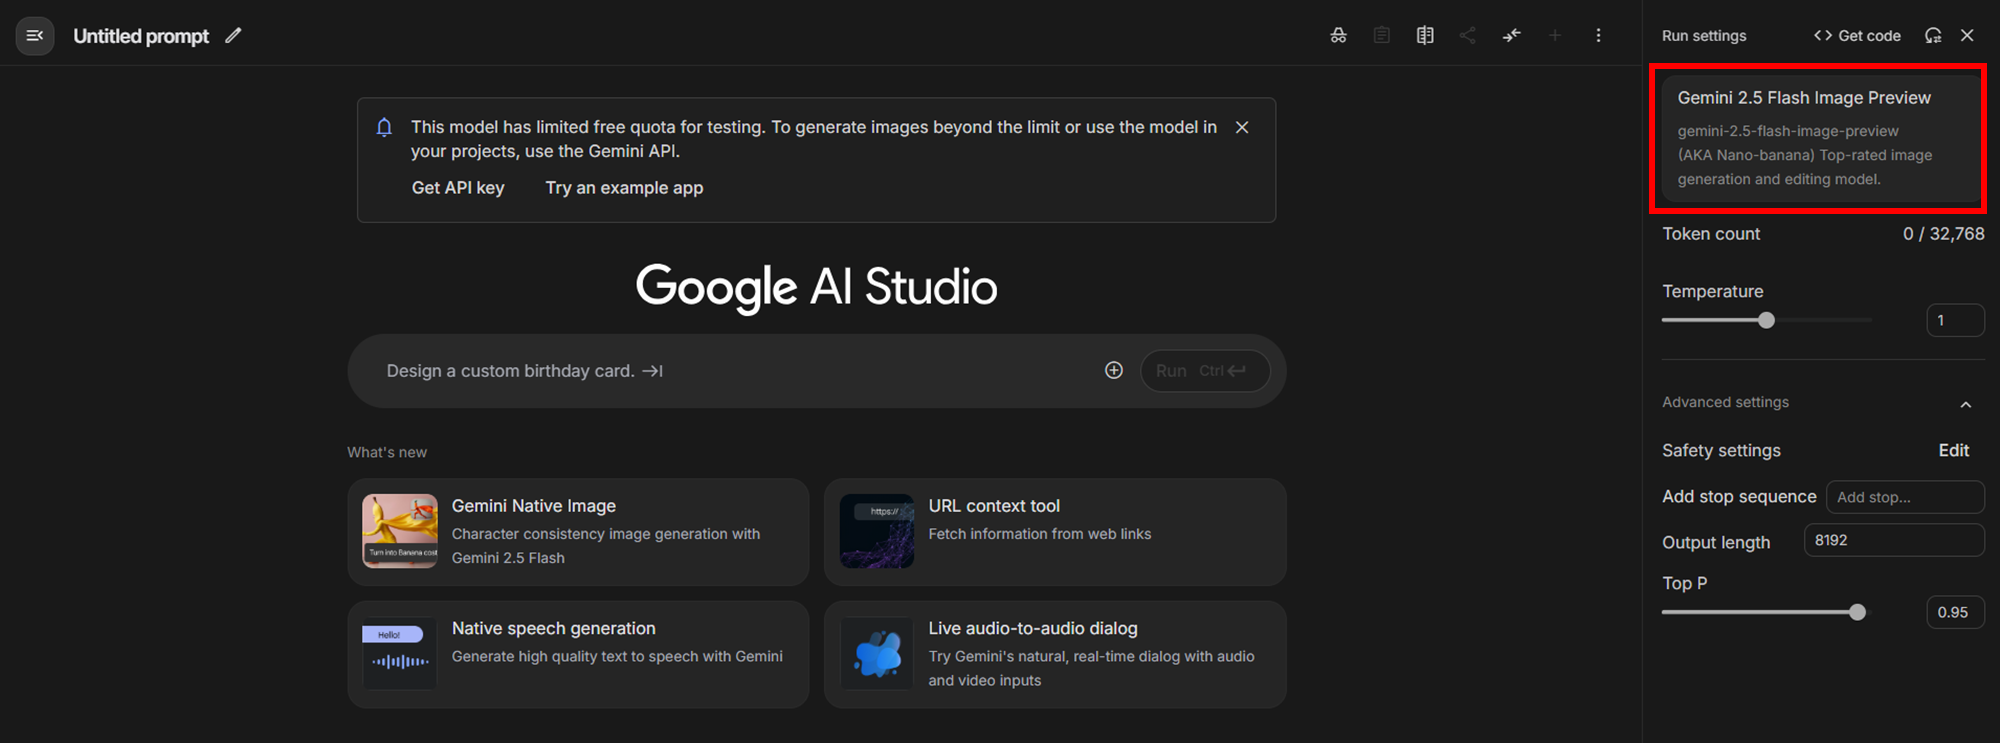Click the add media plus circle icon
The height and width of the screenshot is (743, 2000).
click(x=1114, y=370)
